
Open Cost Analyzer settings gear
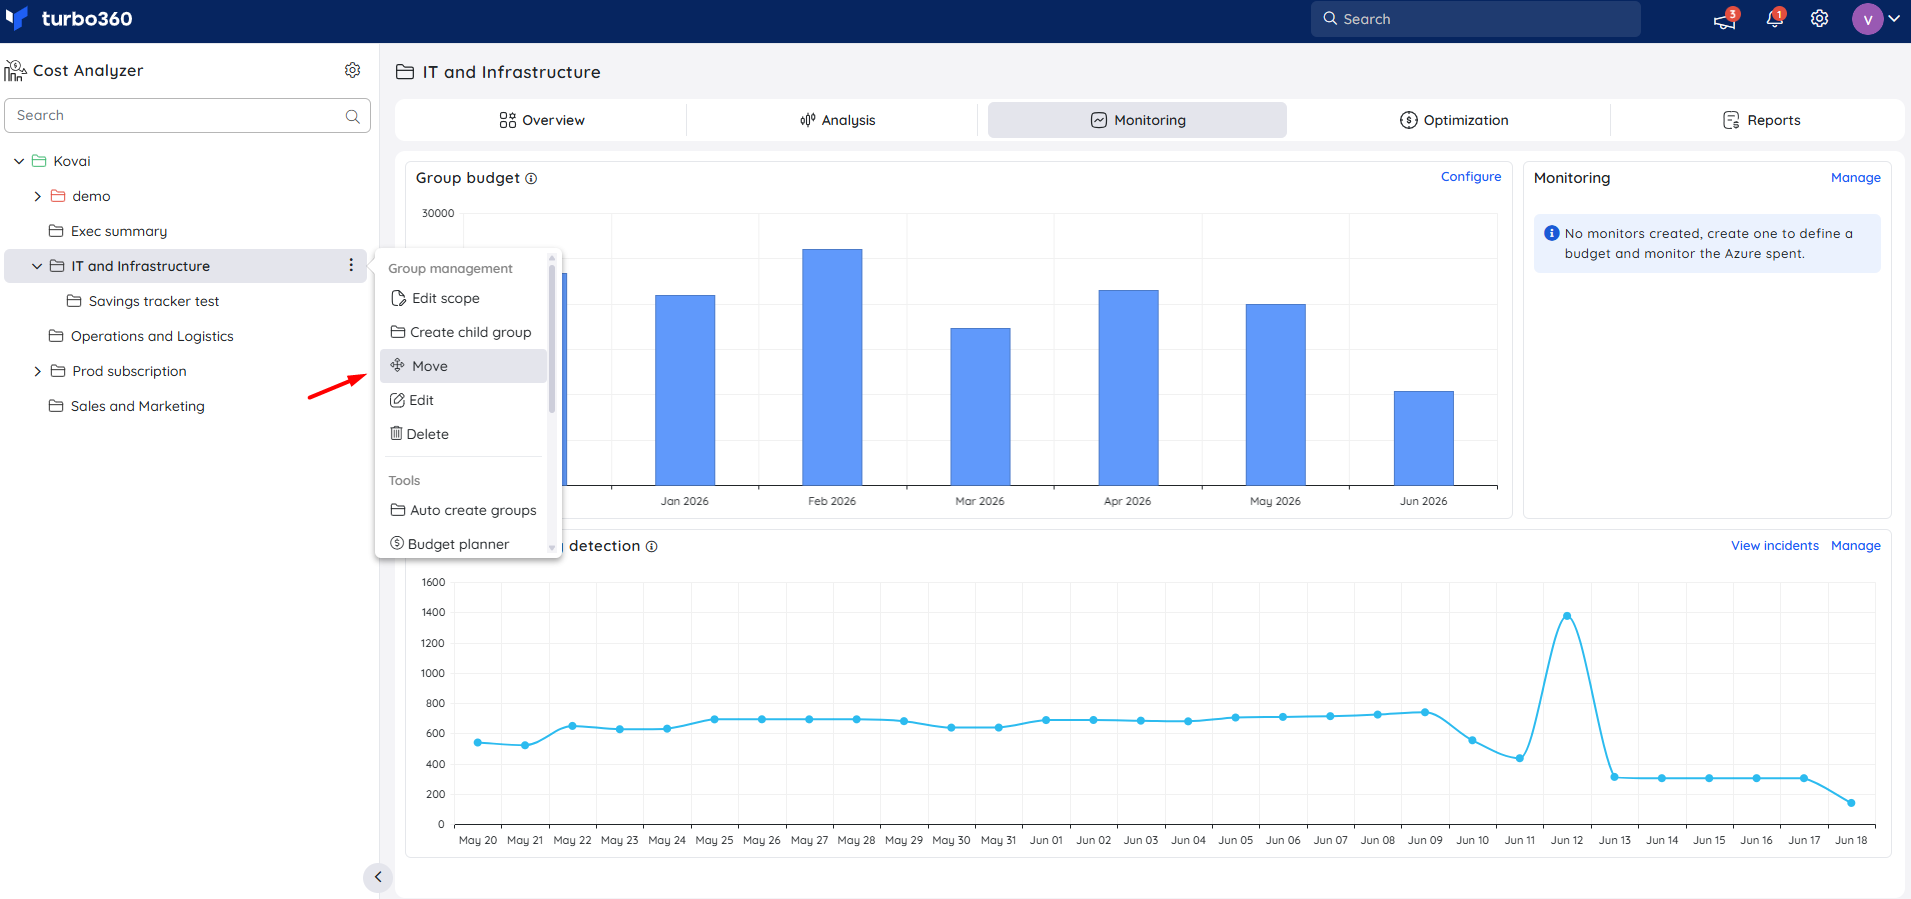tap(352, 70)
